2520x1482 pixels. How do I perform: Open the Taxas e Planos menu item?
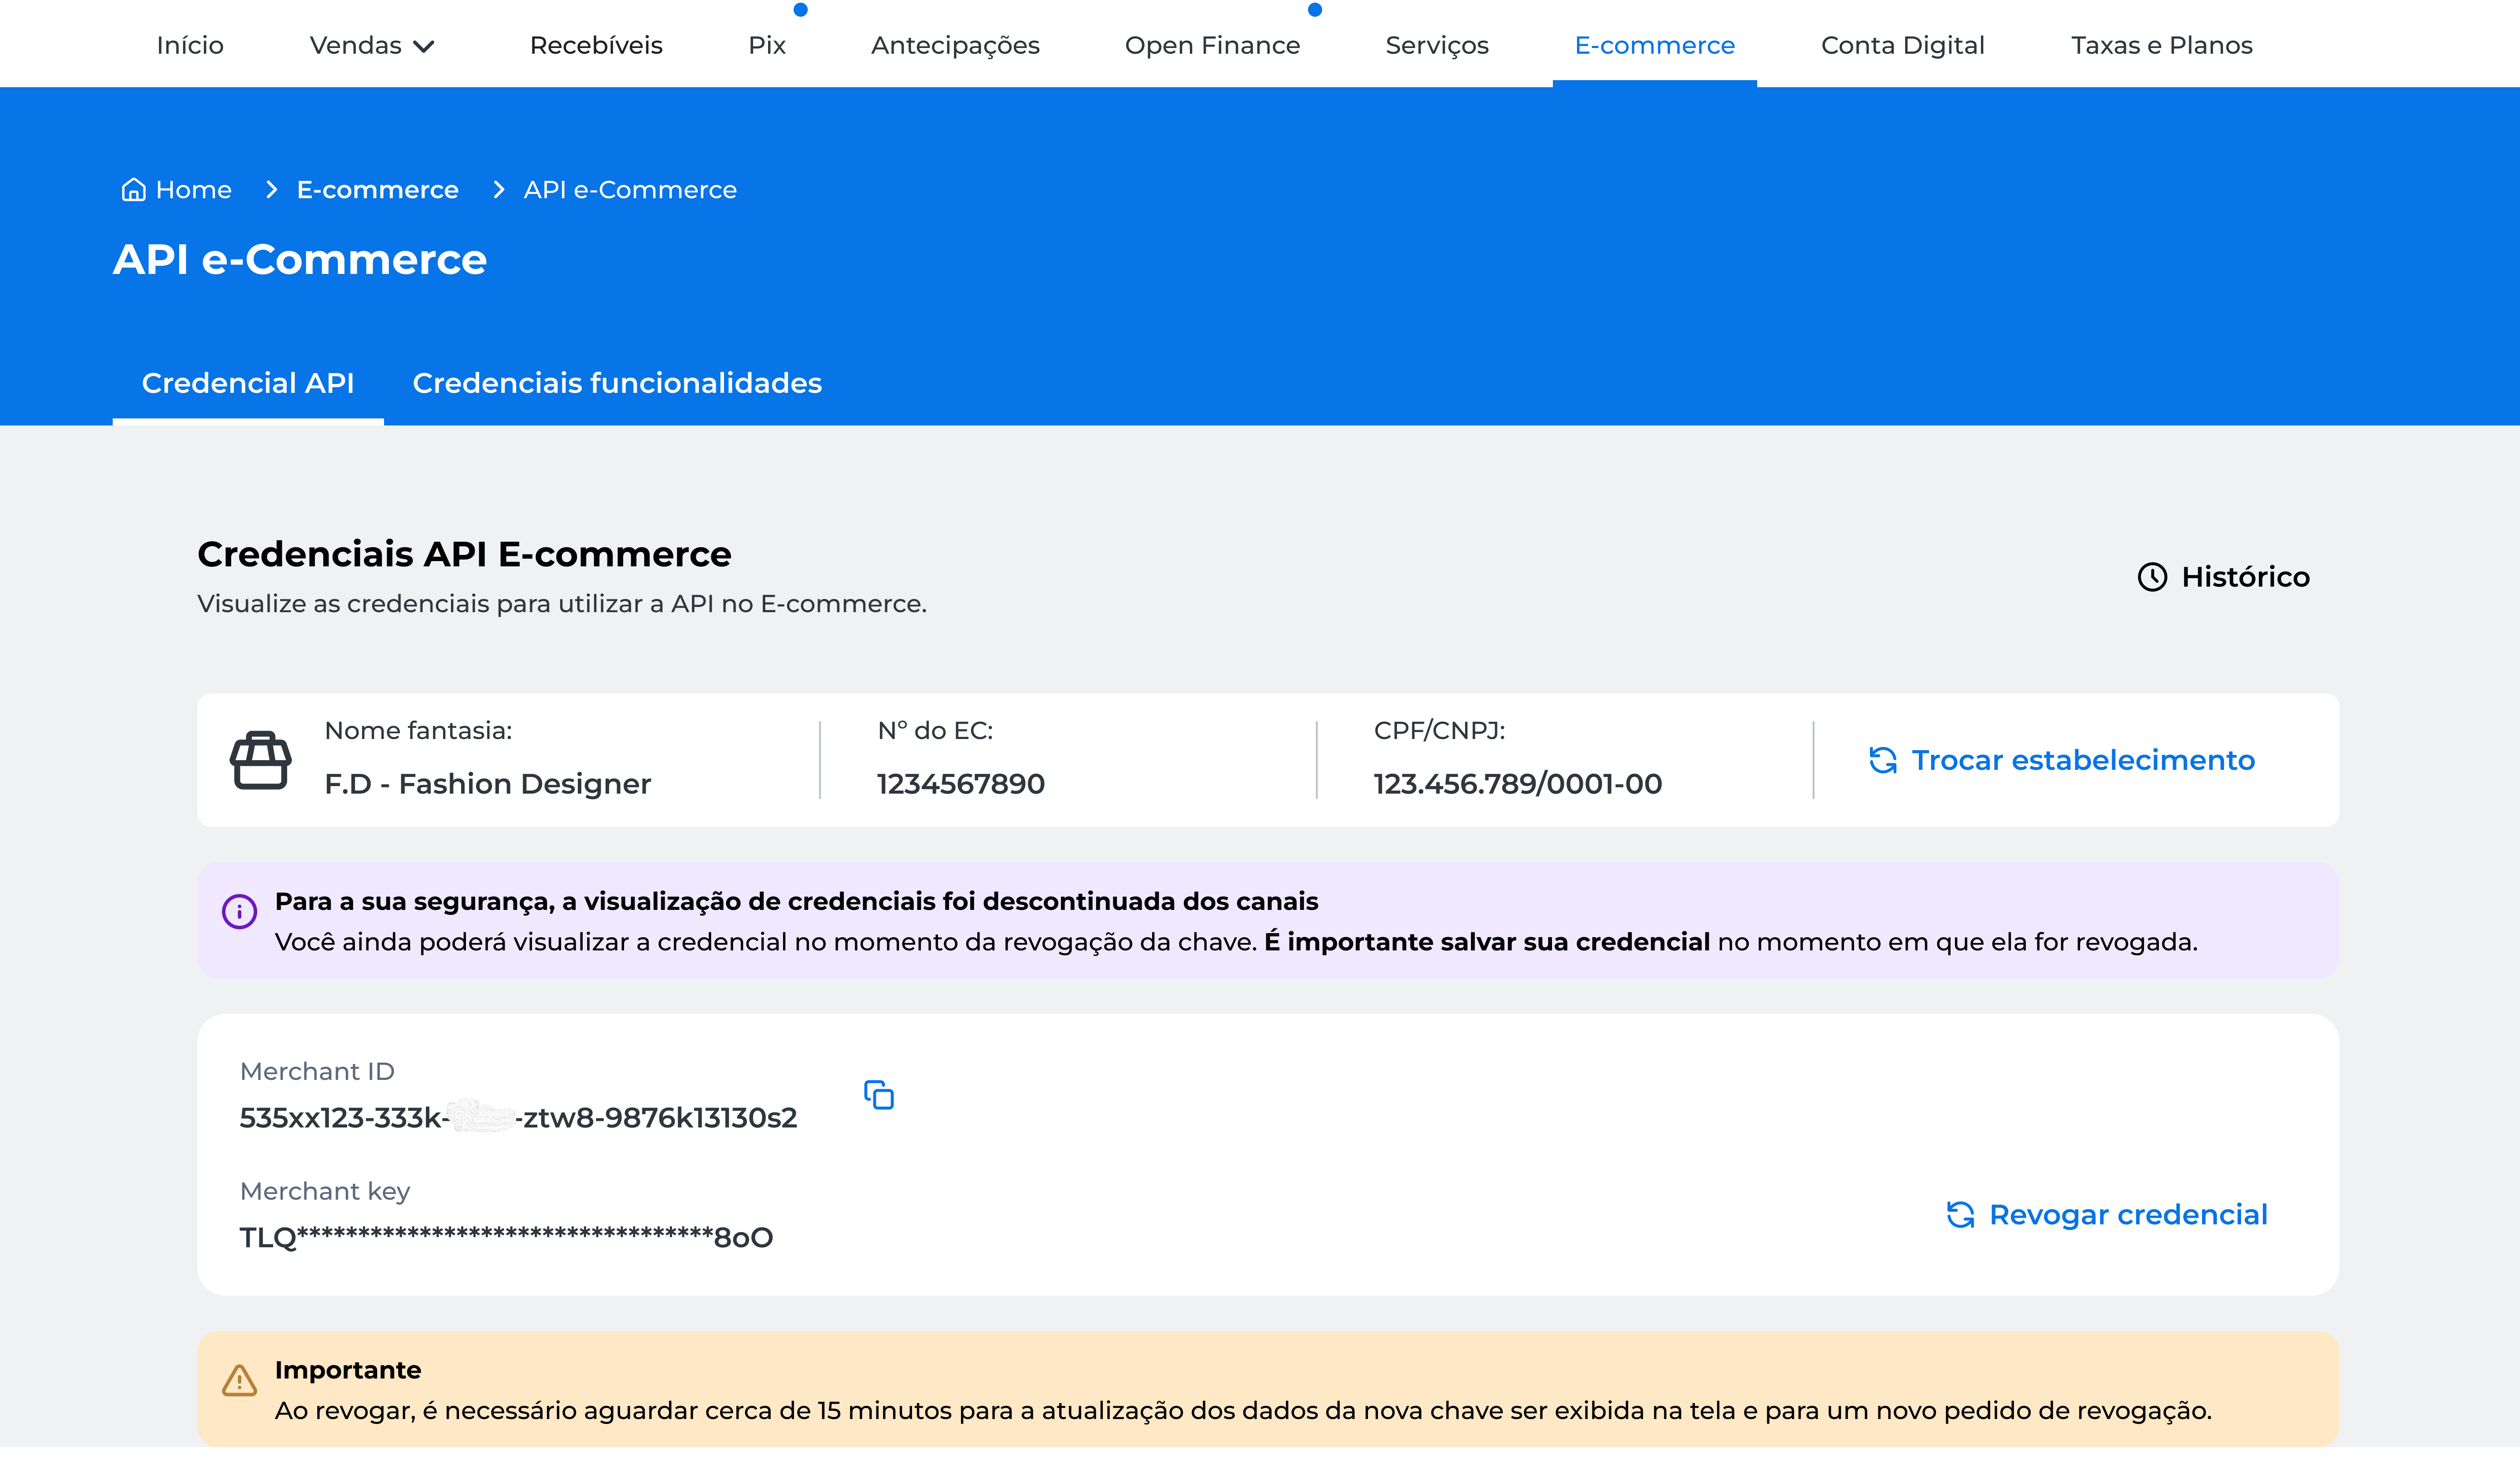pos(2161,45)
